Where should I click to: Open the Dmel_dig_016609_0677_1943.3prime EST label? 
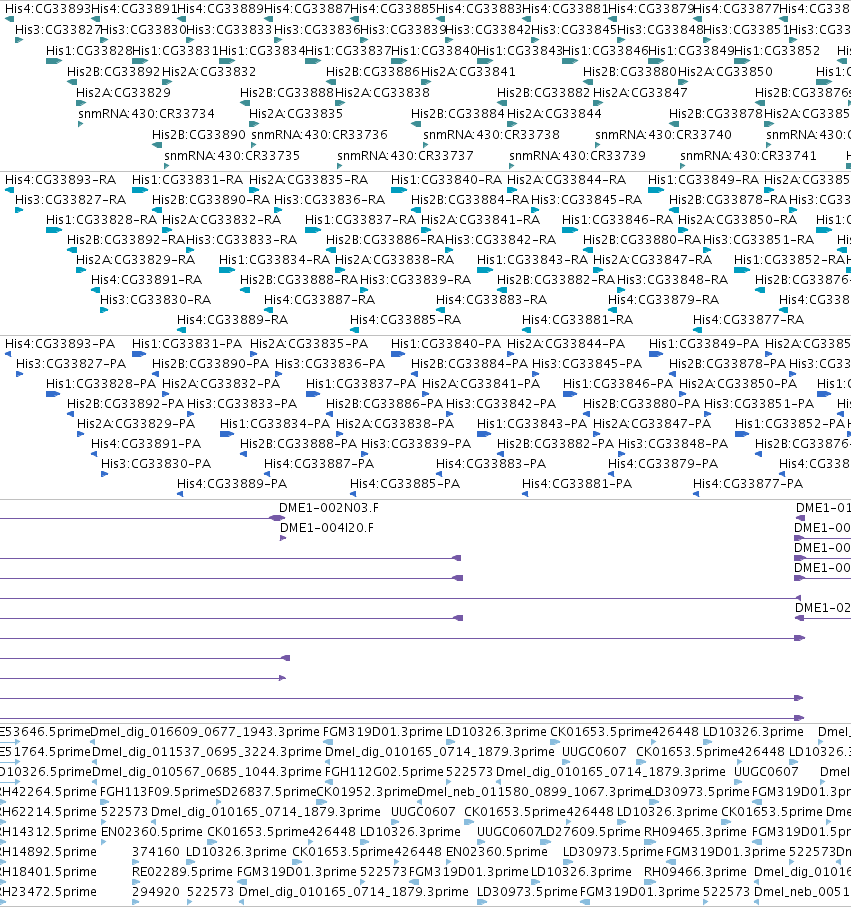coord(205,732)
